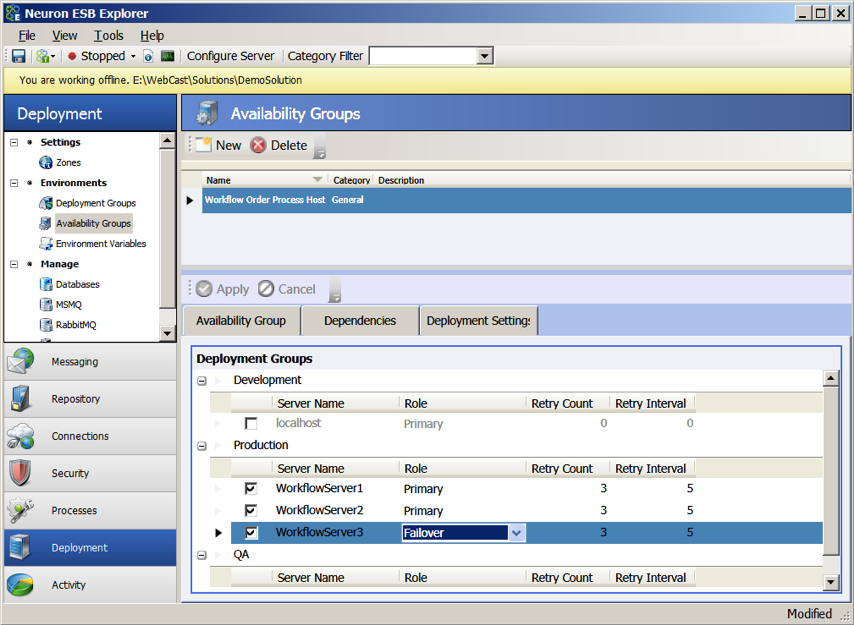Open the Tools menu
Screen dimensions: 854x625
click(x=108, y=35)
